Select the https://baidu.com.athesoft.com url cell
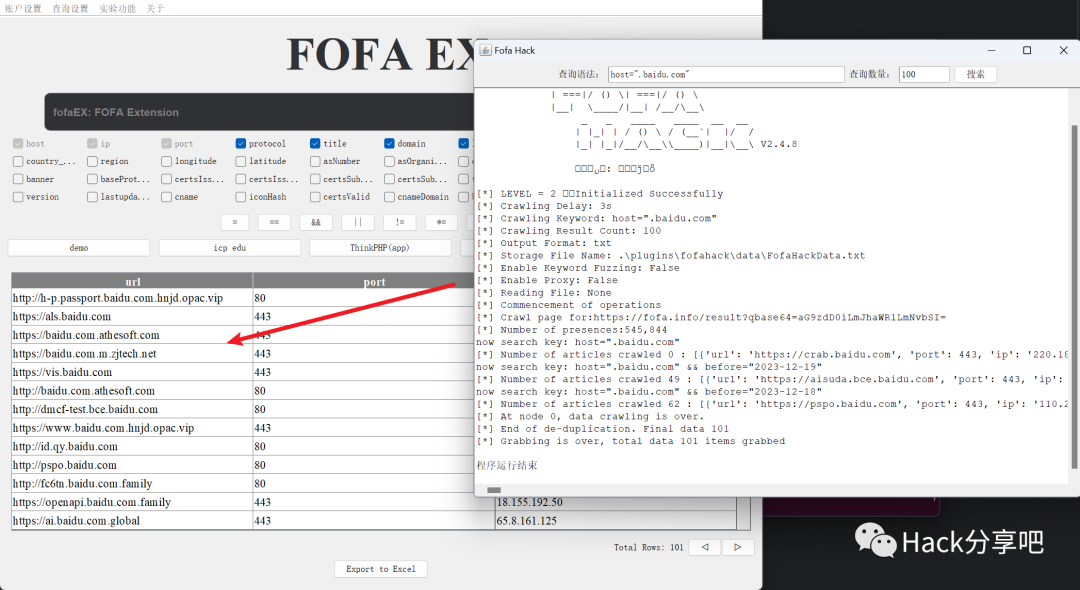 point(132,335)
